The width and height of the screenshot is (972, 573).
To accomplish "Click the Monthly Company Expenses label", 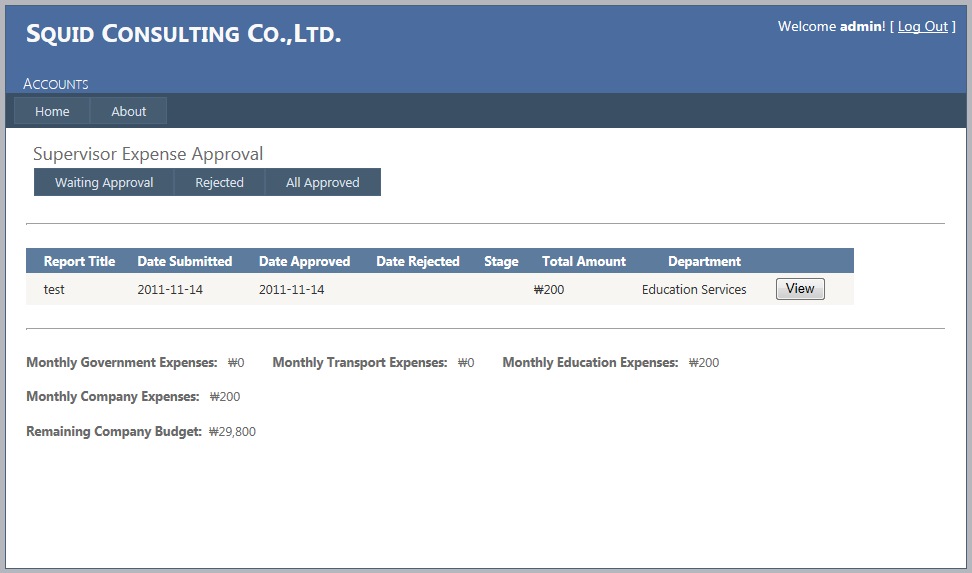I will click(x=113, y=396).
